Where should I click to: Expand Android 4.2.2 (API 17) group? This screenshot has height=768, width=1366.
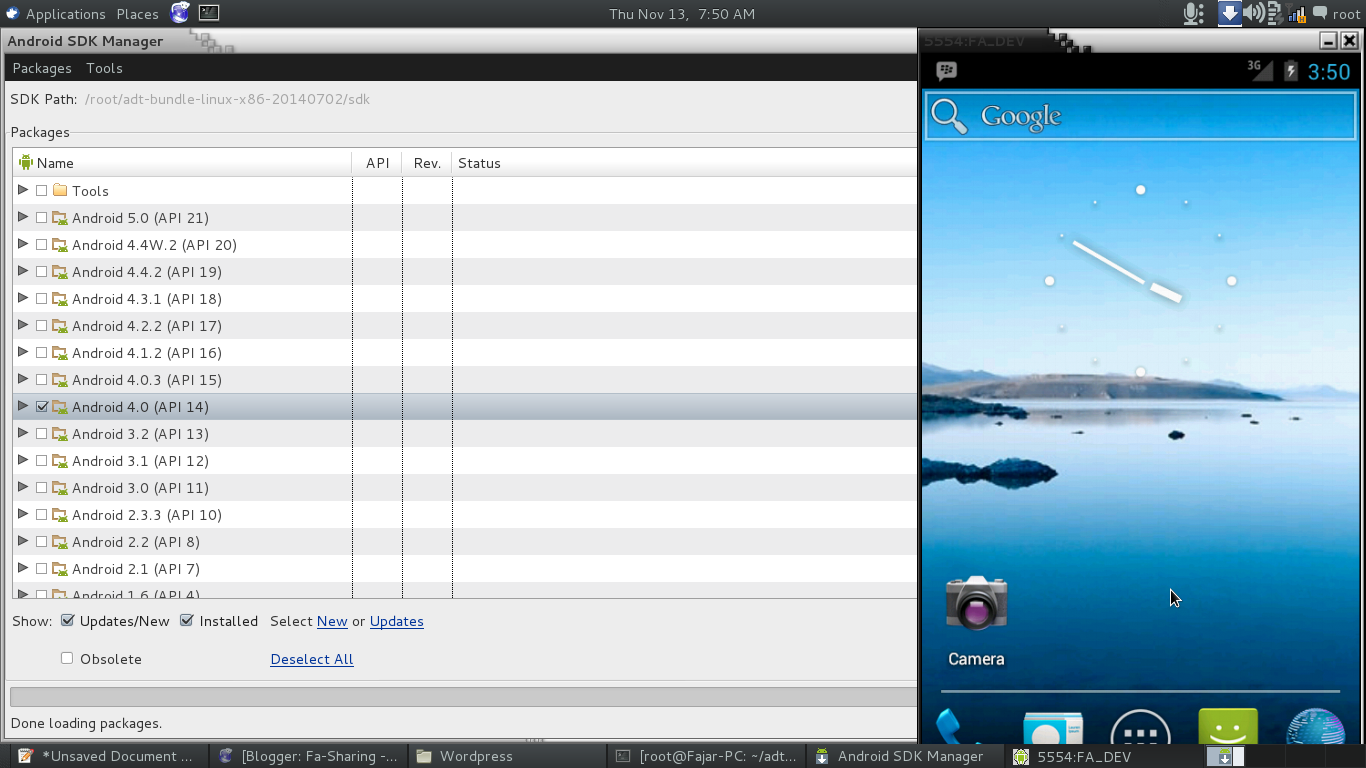tap(23, 324)
